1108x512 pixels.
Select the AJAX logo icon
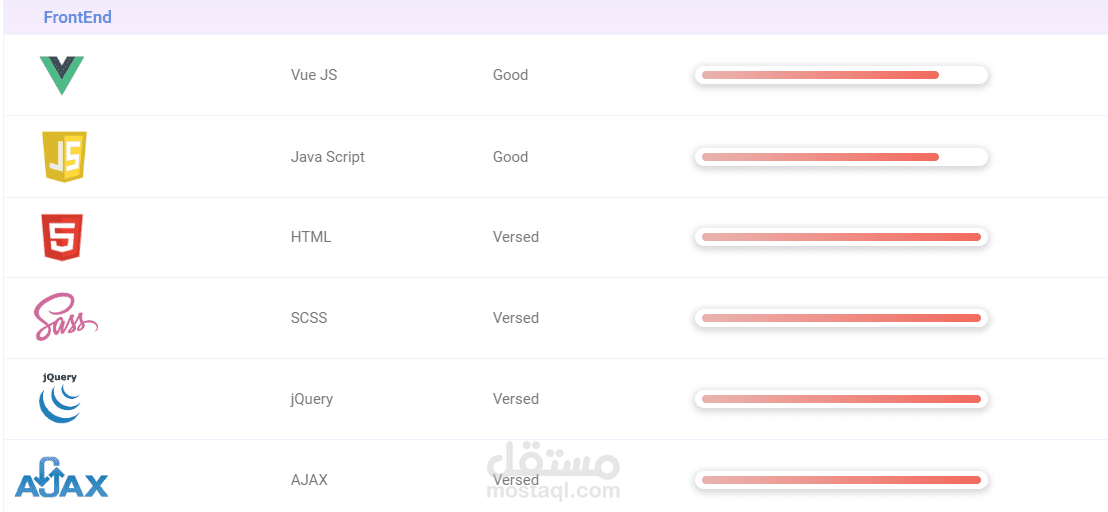[61, 477]
